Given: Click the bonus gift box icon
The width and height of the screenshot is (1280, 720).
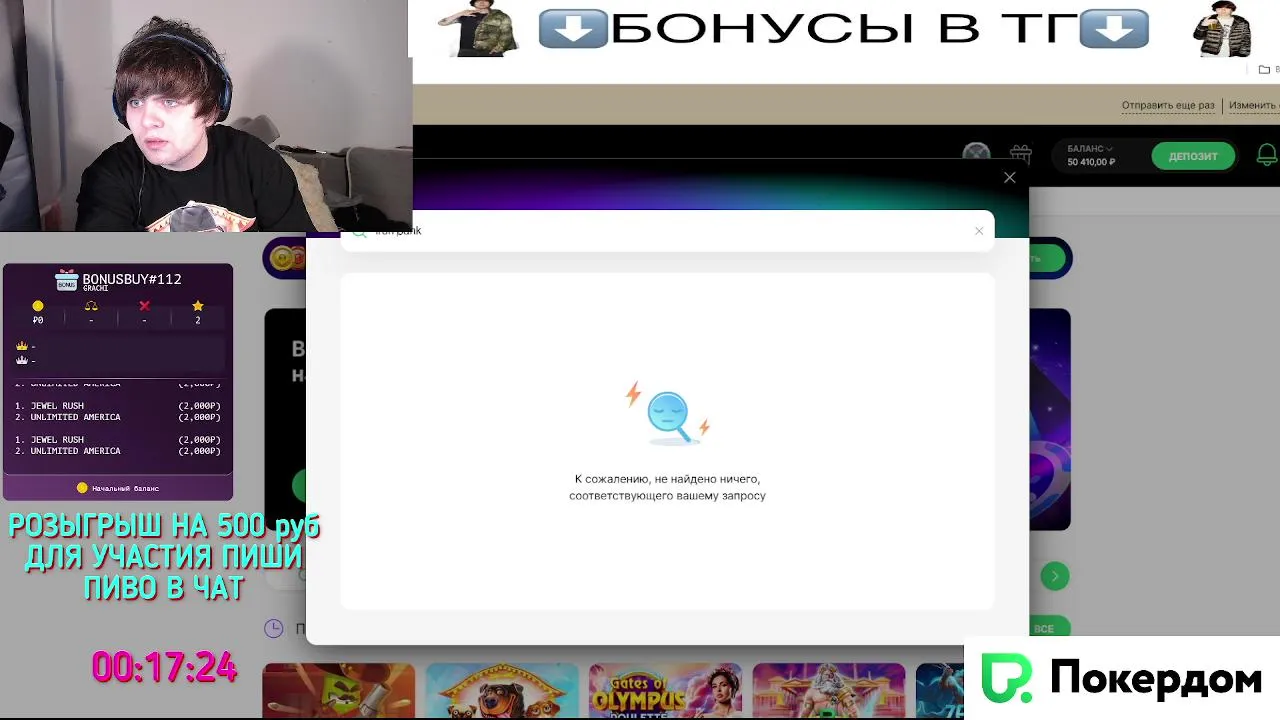Looking at the screenshot, I should coord(66,281).
